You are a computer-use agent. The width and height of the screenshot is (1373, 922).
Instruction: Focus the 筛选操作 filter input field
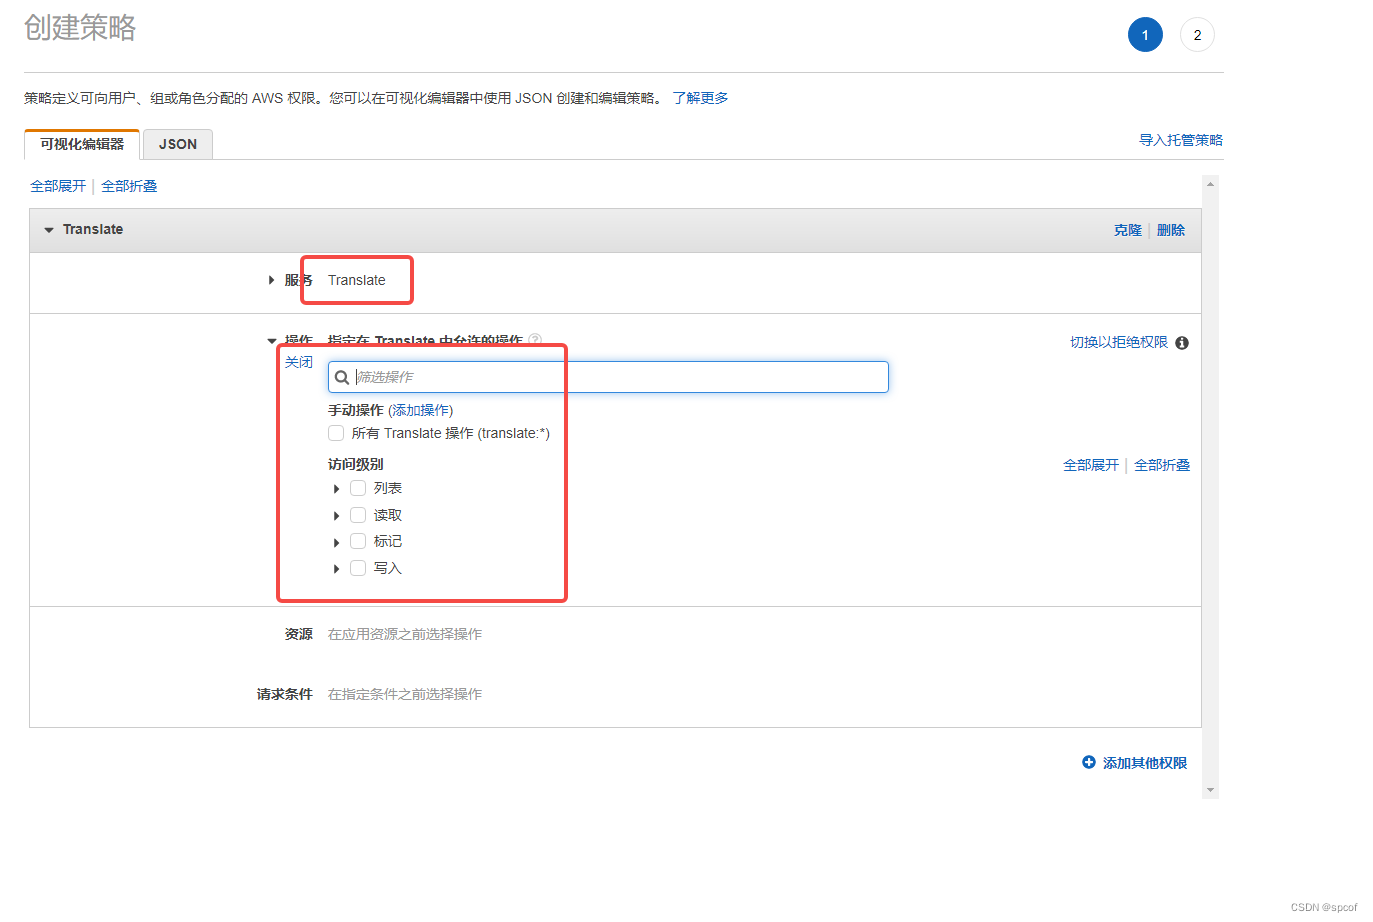coord(608,377)
